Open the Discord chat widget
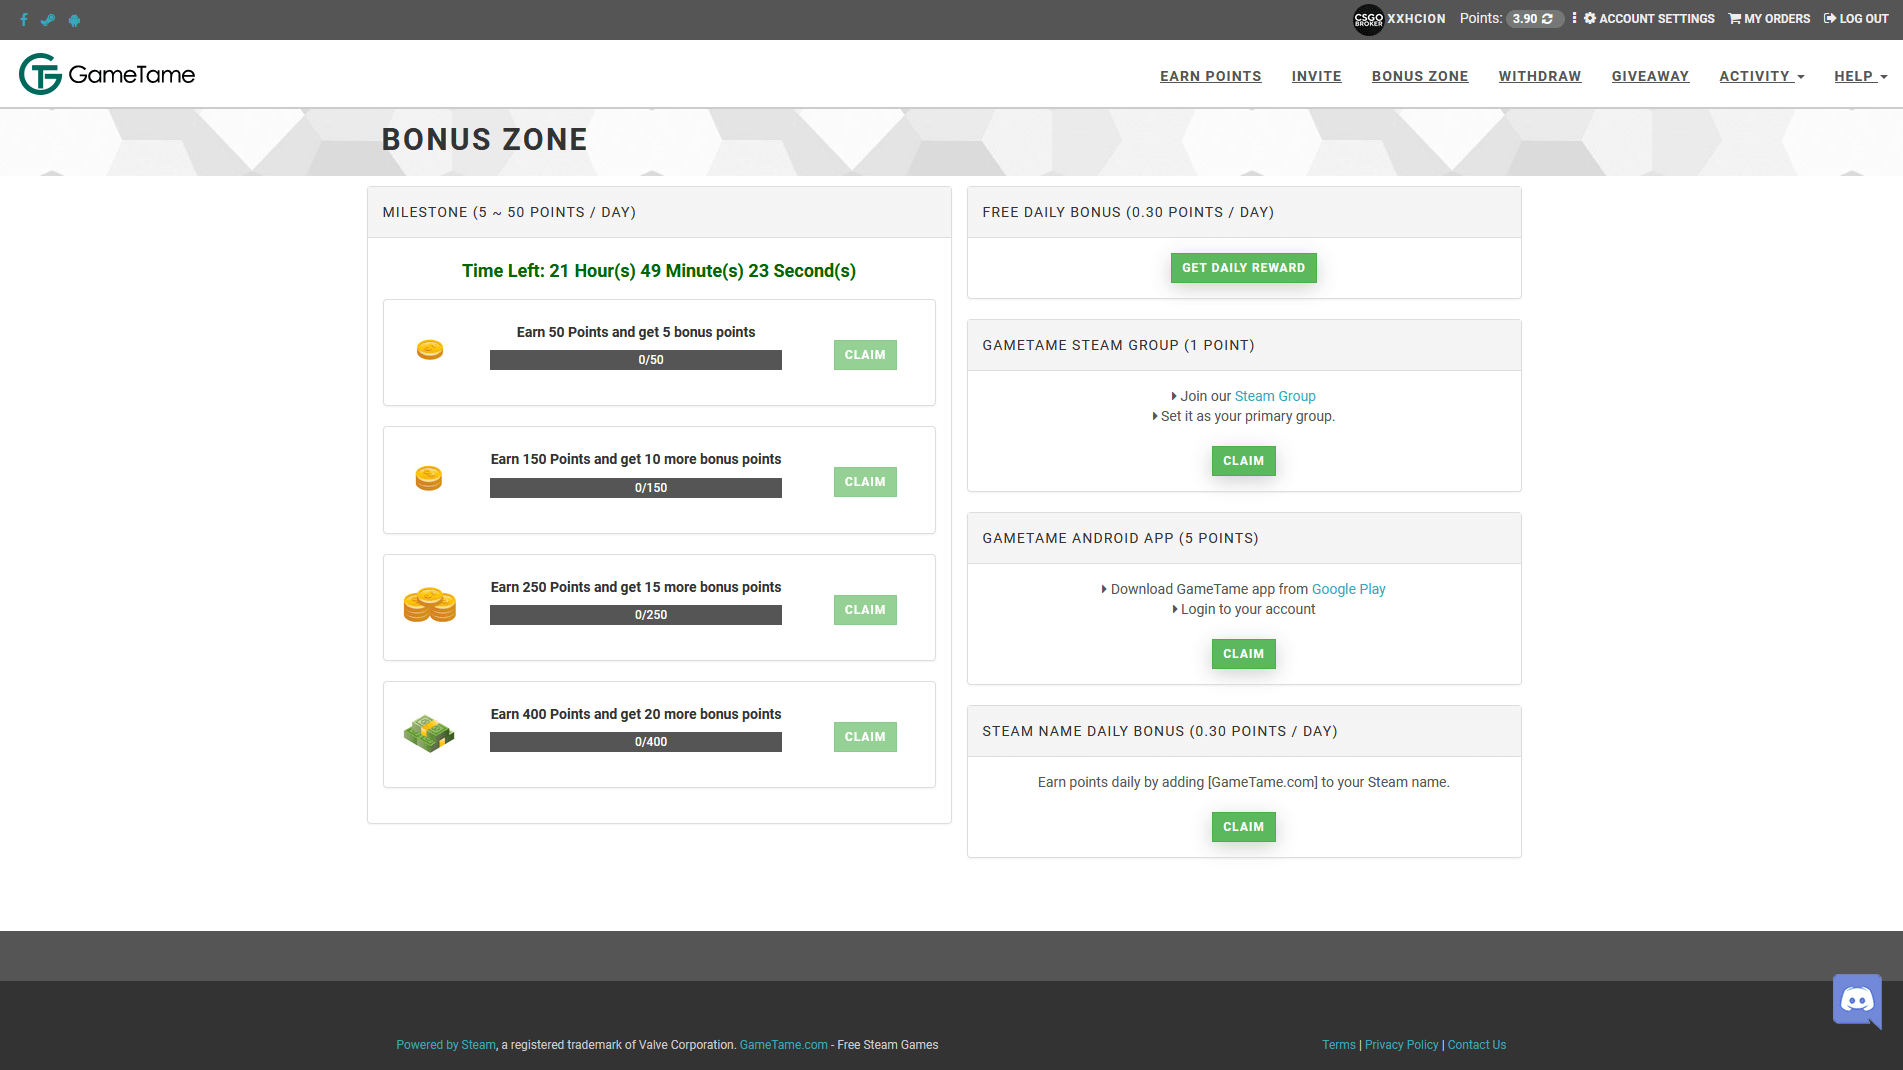The width and height of the screenshot is (1903, 1070). (1857, 1001)
